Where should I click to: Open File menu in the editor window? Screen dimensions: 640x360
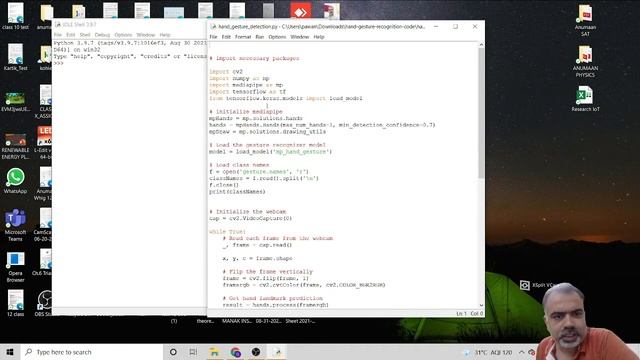tap(213, 37)
